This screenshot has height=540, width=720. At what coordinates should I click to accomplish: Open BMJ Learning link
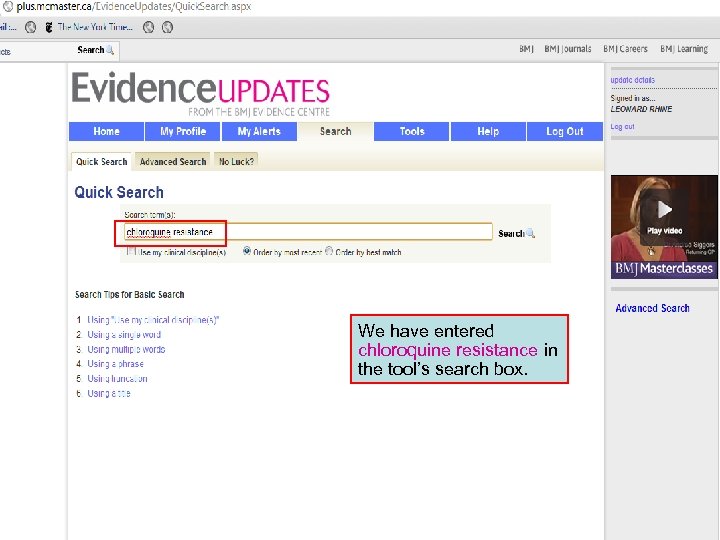(684, 49)
